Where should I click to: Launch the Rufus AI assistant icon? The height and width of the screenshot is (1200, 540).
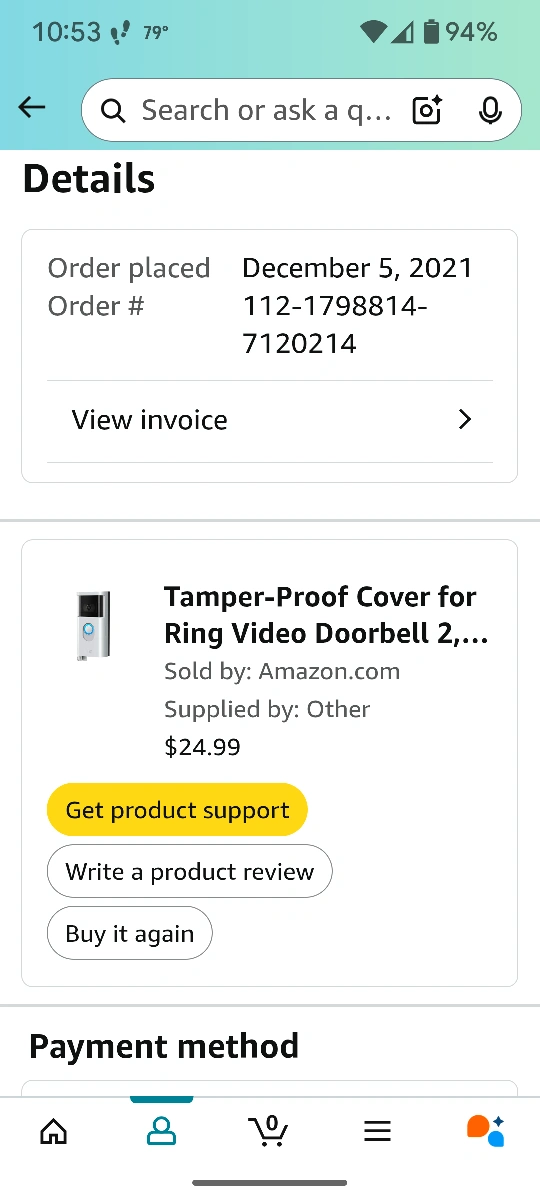(486, 1130)
